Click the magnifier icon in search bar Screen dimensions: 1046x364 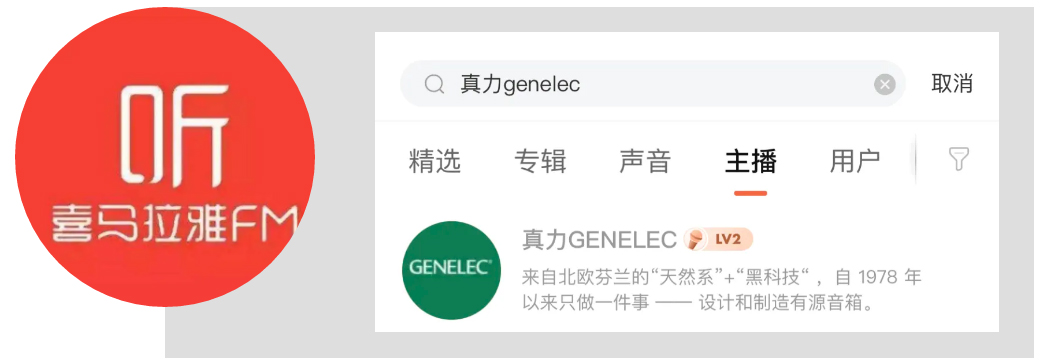point(434,84)
